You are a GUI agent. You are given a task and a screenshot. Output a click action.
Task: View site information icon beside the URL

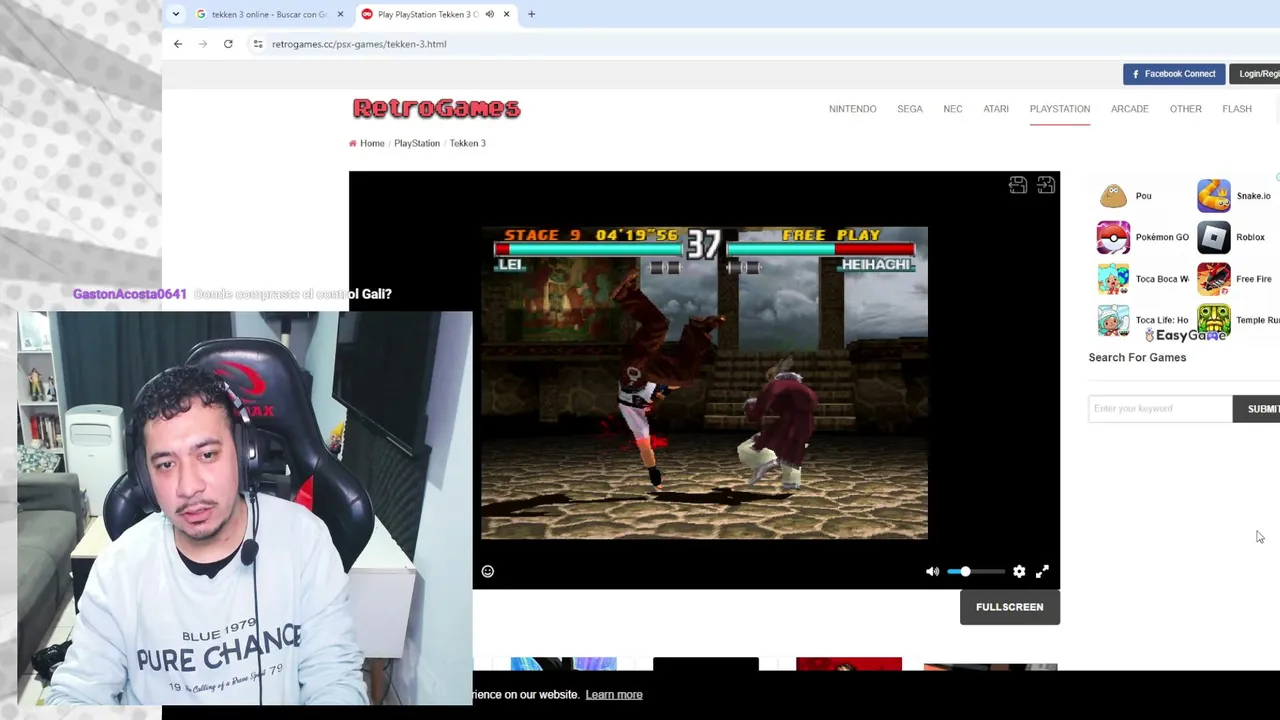[x=258, y=44]
